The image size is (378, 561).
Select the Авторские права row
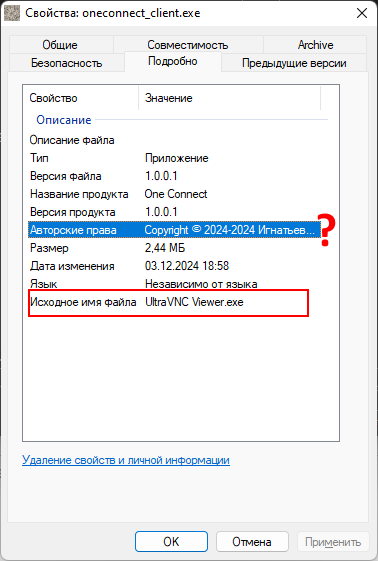pyautogui.click(x=175, y=230)
